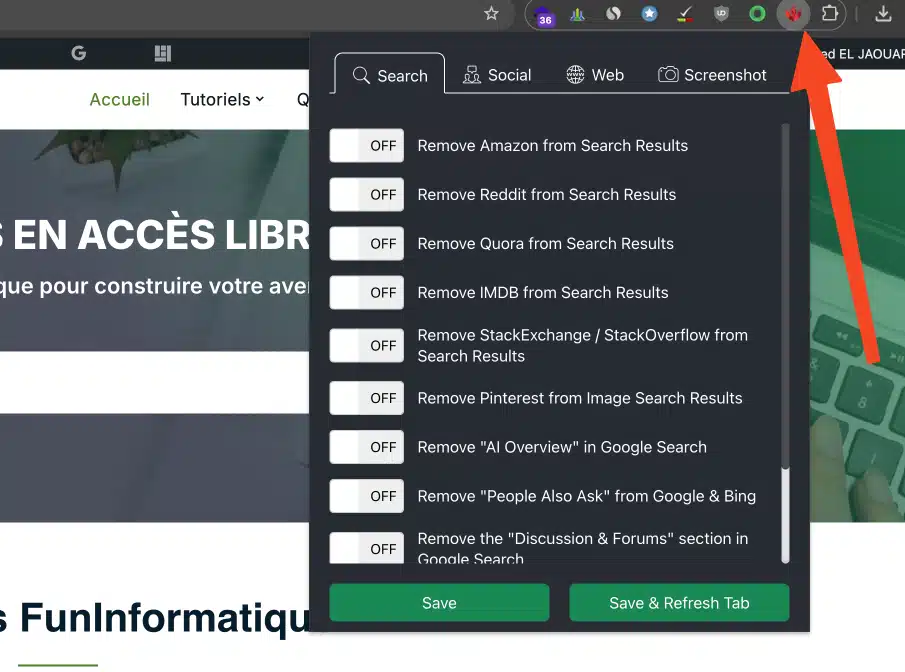
Task: Click the purple extension icon with 36 badge
Action: [x=545, y=15]
